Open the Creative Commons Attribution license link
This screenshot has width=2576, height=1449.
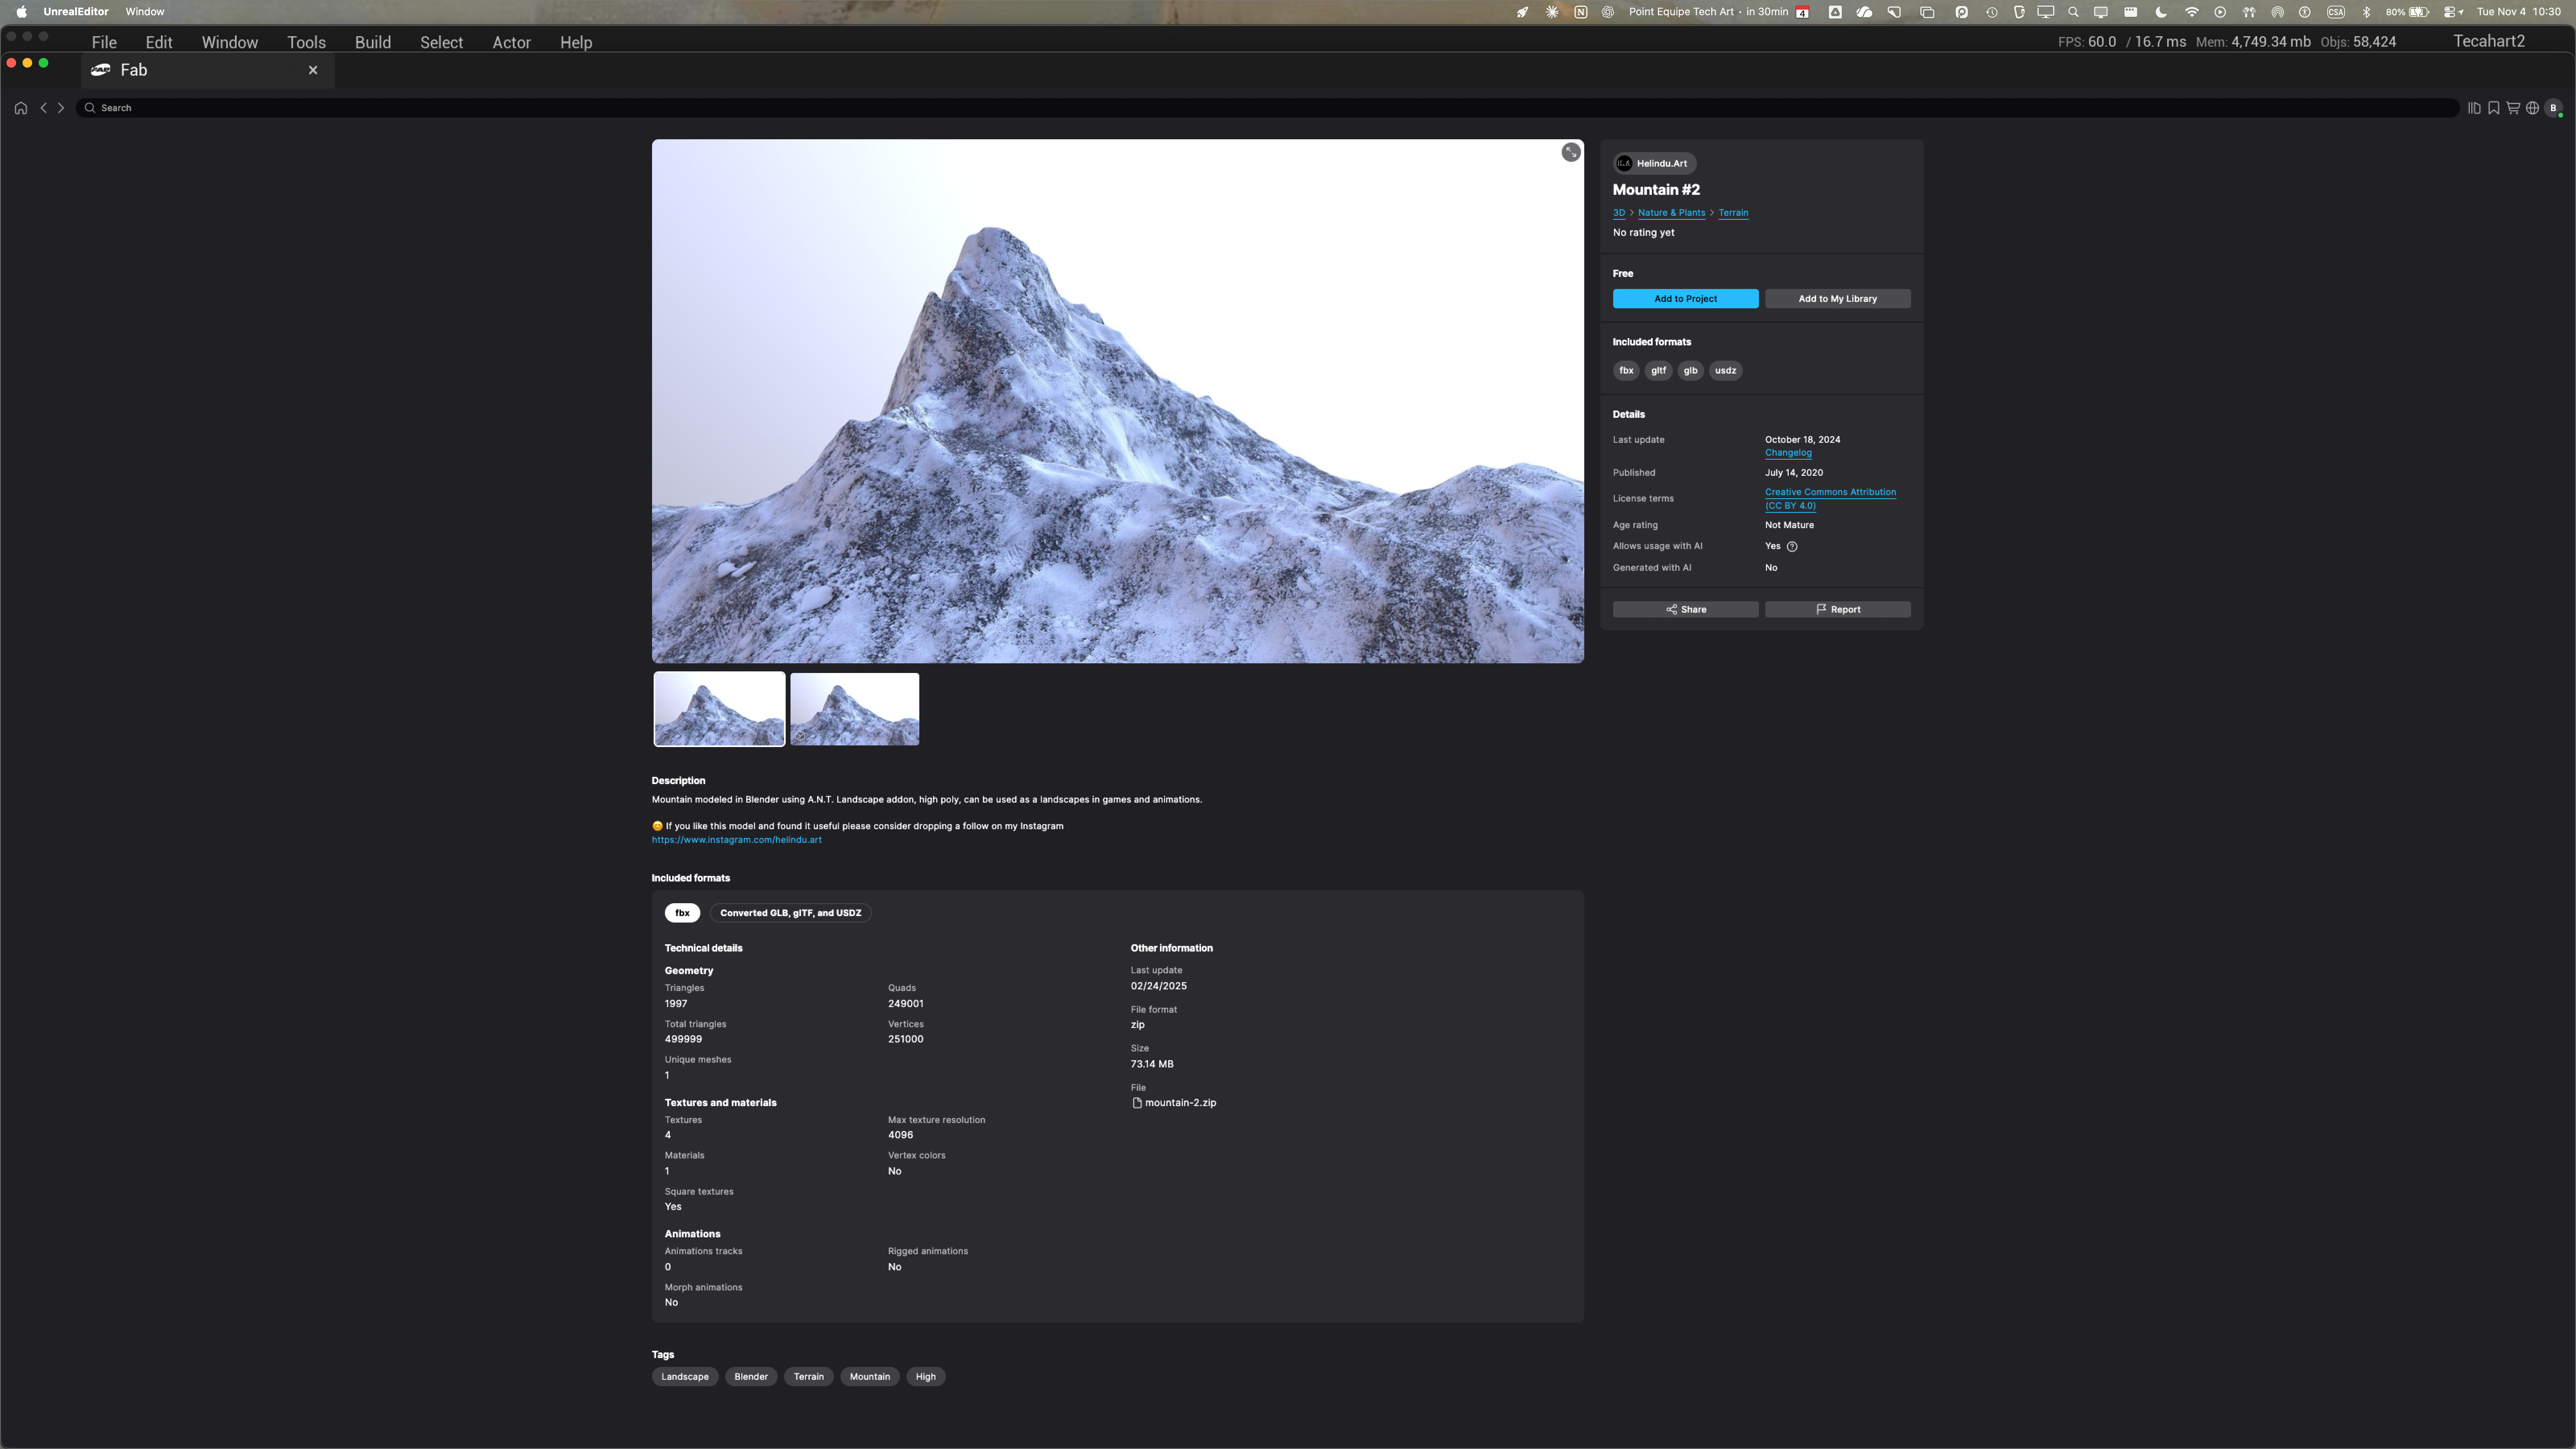[1830, 499]
